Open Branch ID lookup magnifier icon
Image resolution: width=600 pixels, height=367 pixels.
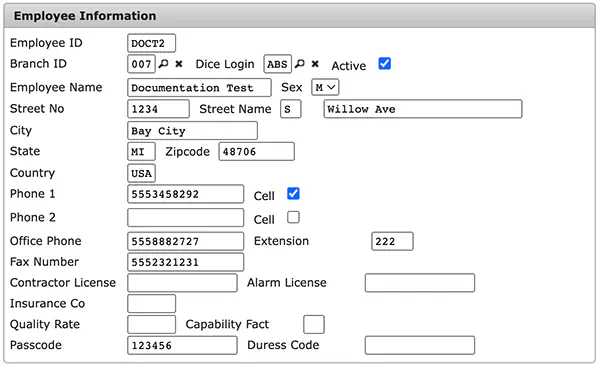164,64
